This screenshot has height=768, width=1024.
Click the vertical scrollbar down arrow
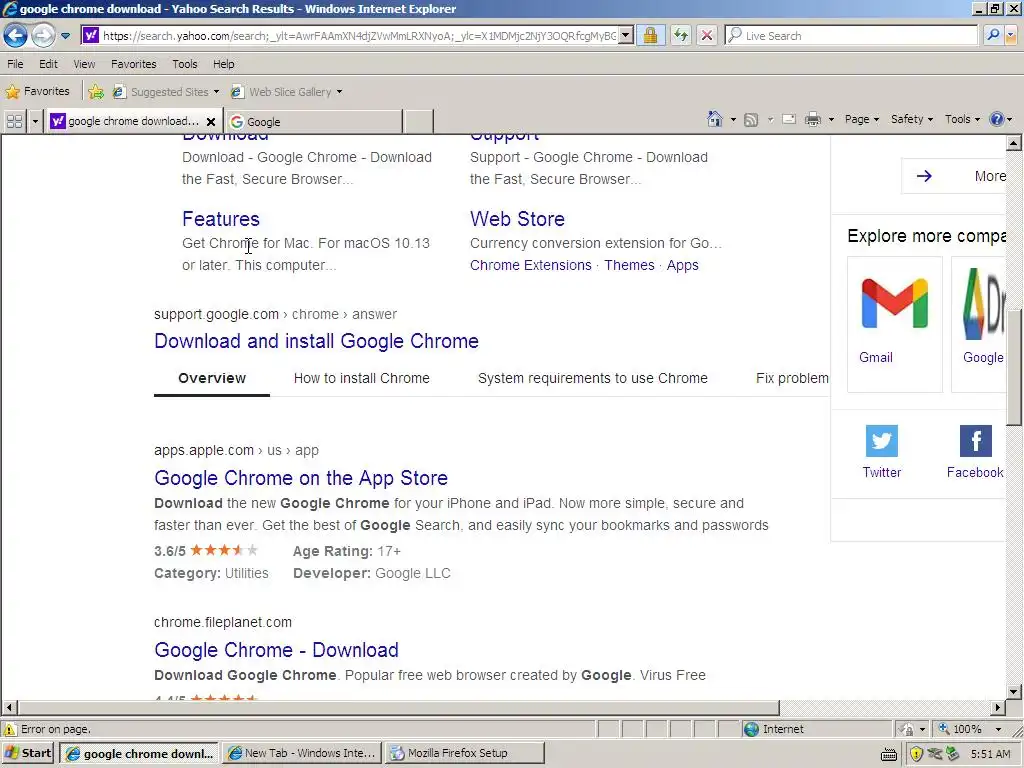click(x=1014, y=691)
